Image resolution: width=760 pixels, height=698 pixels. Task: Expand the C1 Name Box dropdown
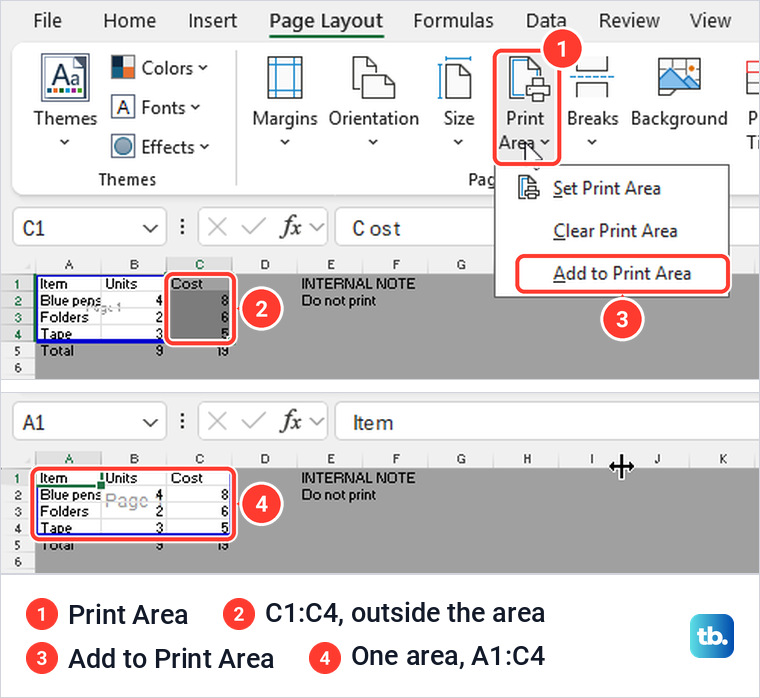tap(151, 228)
